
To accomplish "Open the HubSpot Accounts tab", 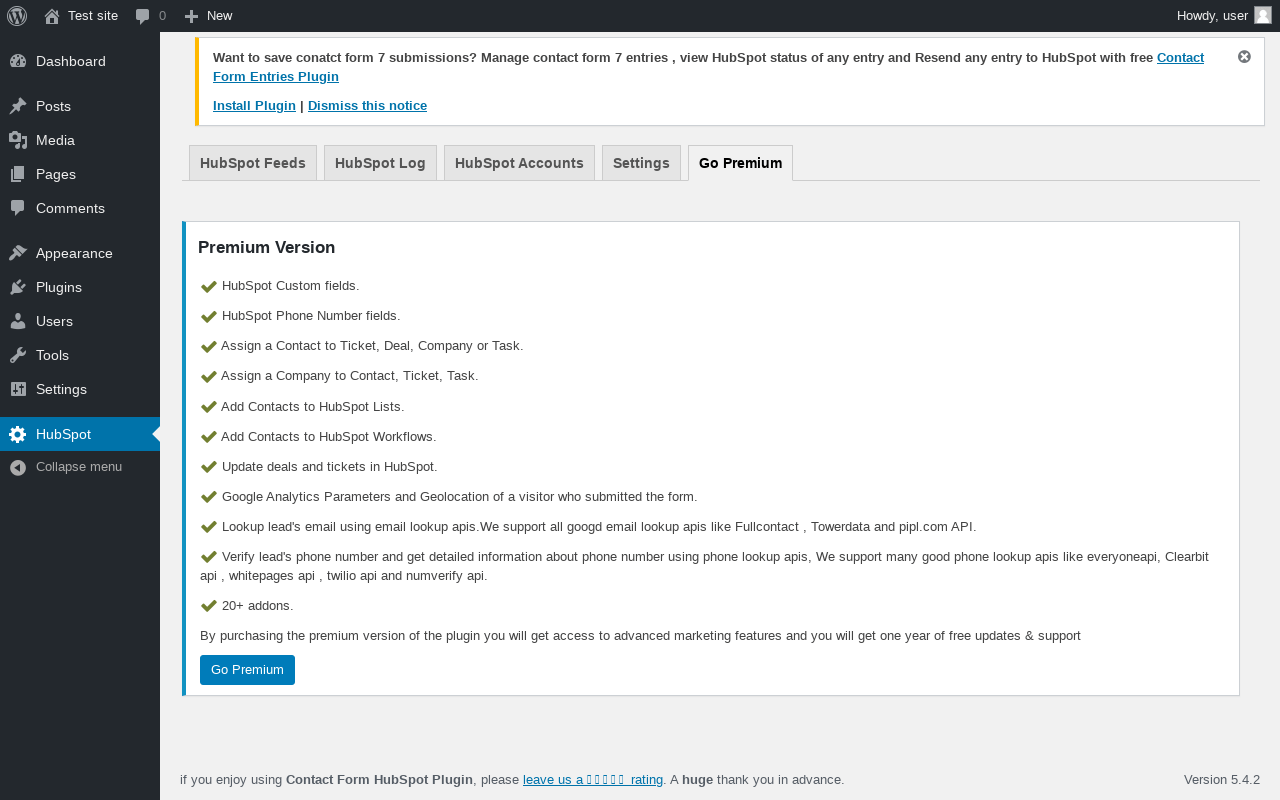I will tap(519, 163).
